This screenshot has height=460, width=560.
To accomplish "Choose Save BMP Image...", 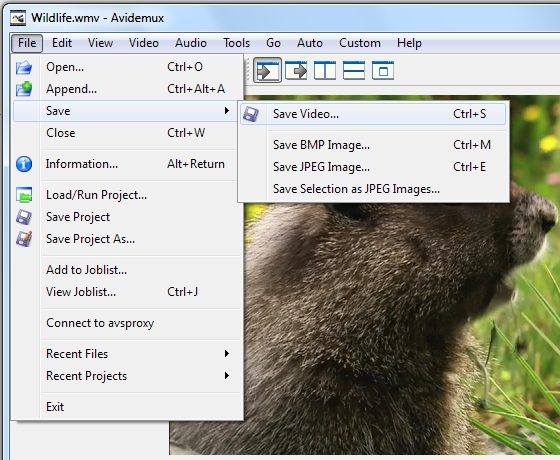I will (x=373, y=145).
